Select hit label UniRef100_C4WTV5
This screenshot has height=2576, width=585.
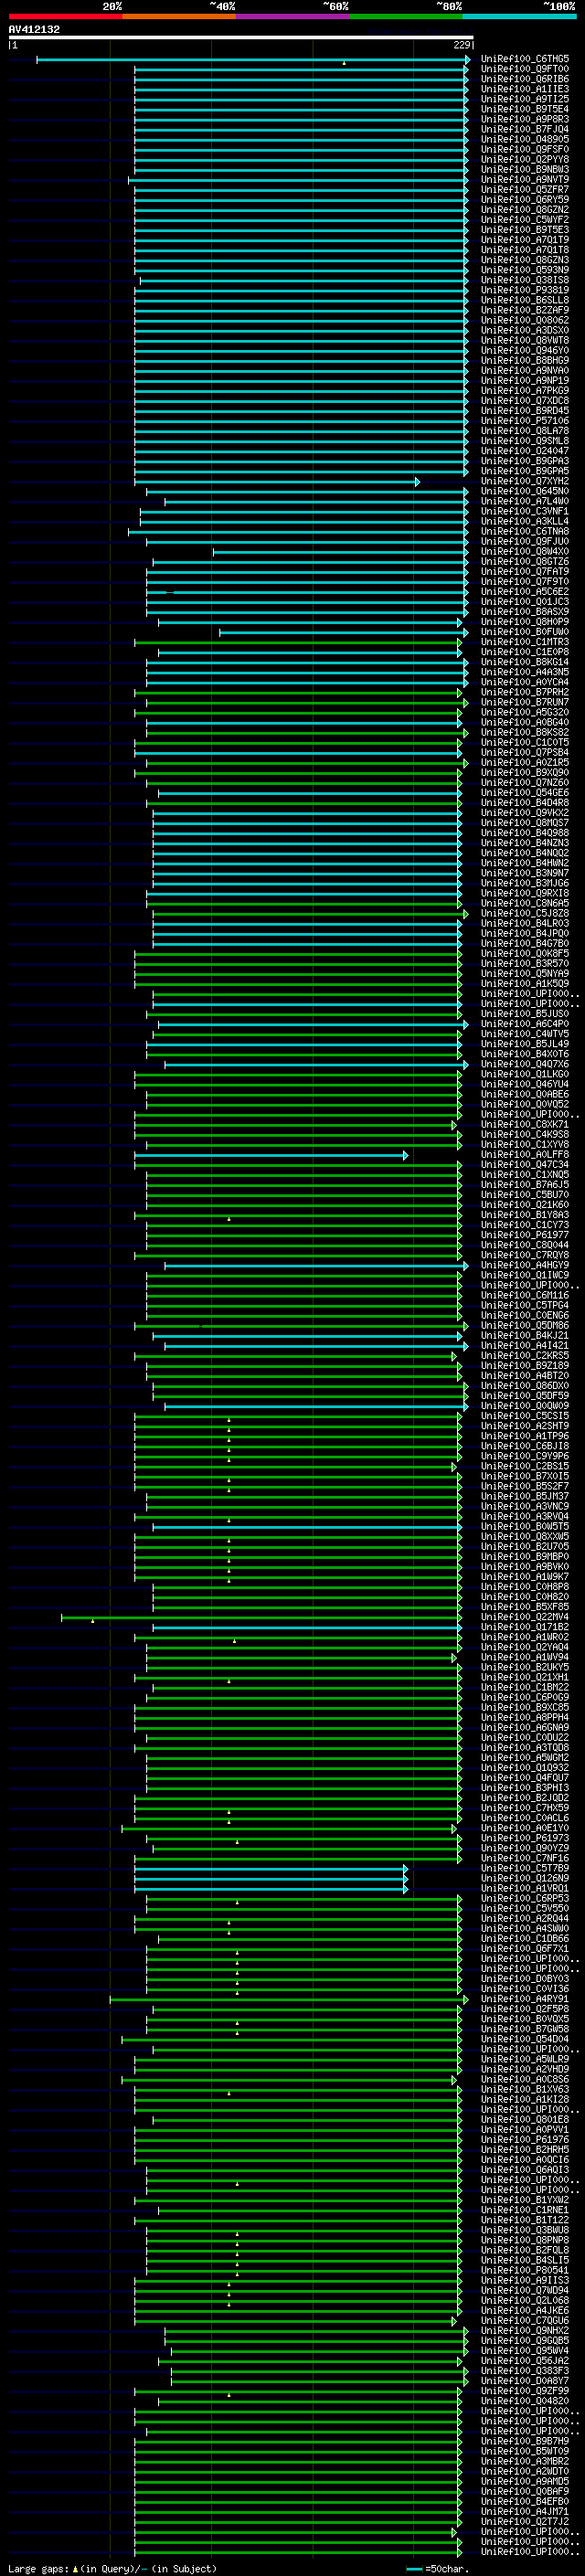click(525, 1034)
